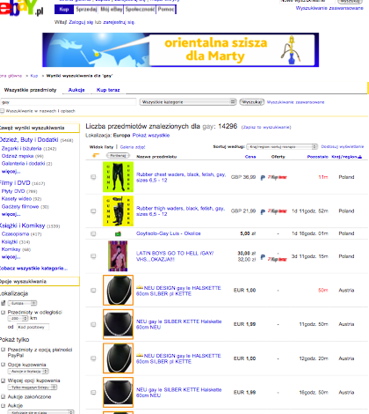Open the Pomoc tab
The height and width of the screenshot is (414, 369).
point(166,9)
